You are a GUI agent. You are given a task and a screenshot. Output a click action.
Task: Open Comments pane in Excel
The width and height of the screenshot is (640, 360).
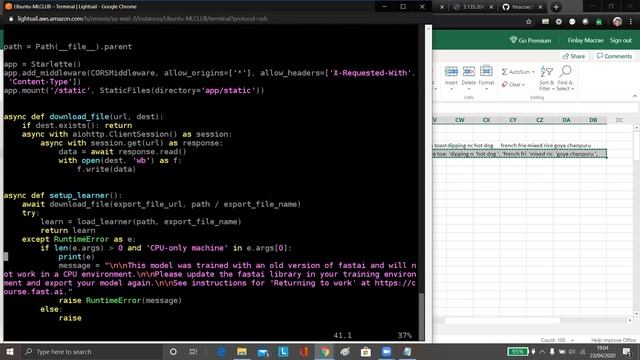click(x=614, y=56)
